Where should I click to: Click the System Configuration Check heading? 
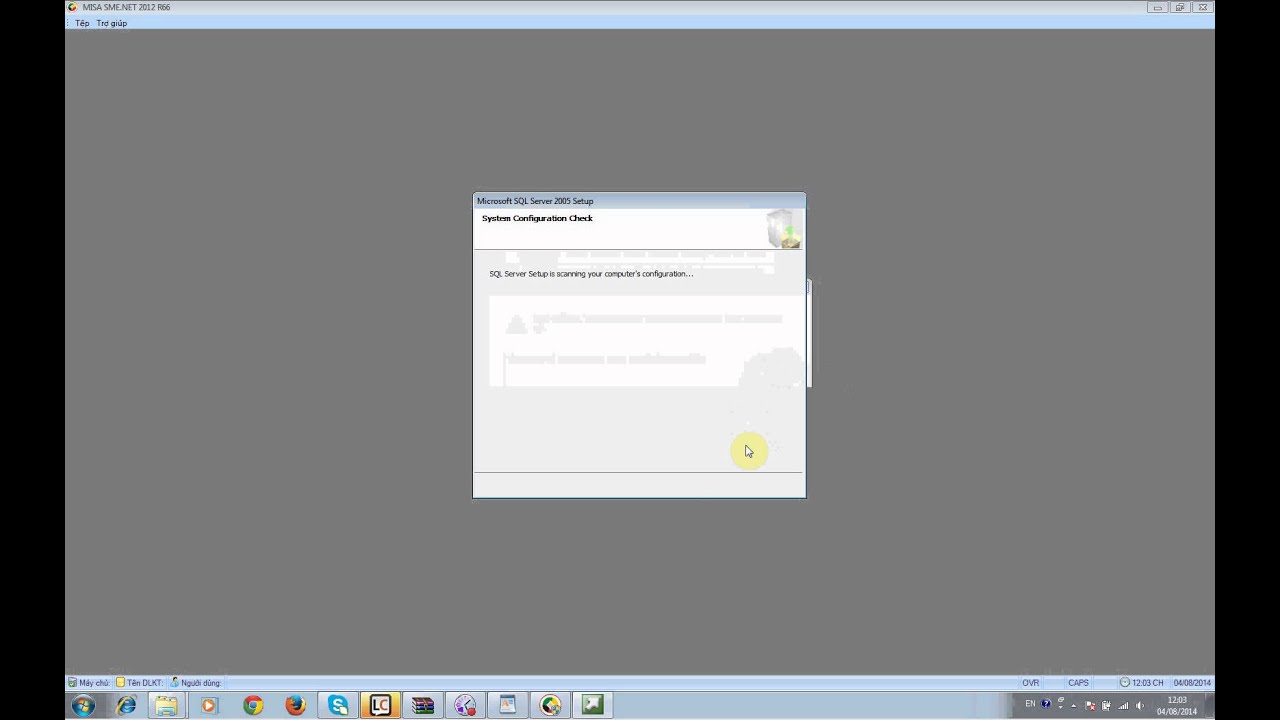coord(537,218)
